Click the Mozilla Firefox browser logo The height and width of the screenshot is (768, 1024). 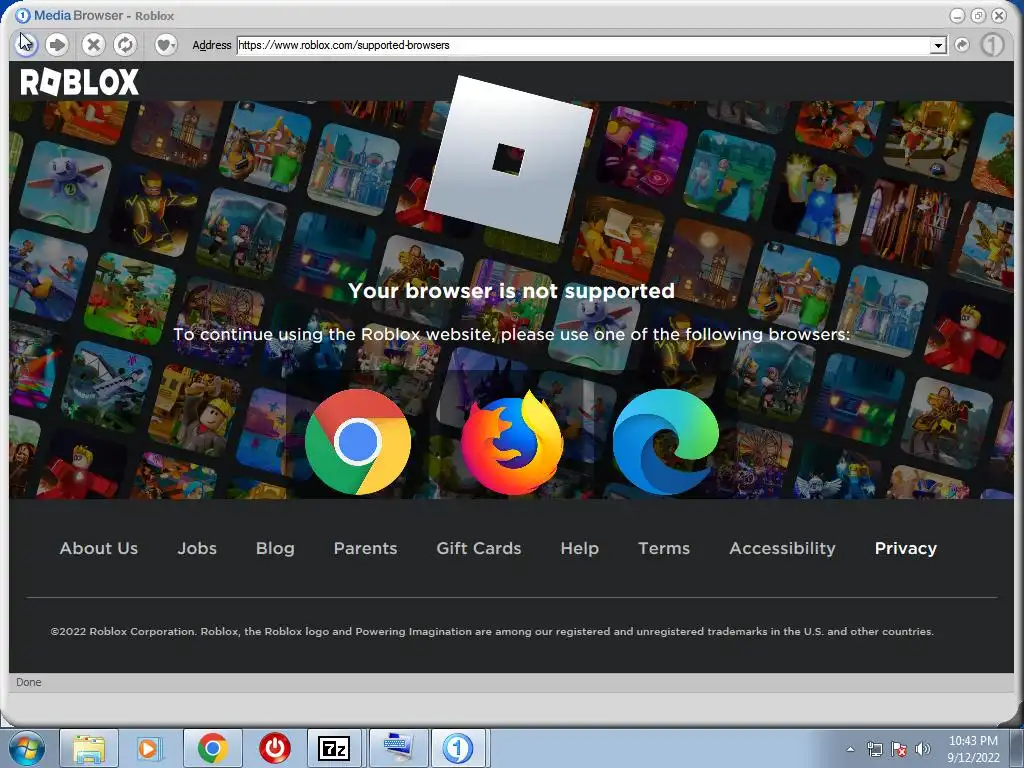point(512,441)
